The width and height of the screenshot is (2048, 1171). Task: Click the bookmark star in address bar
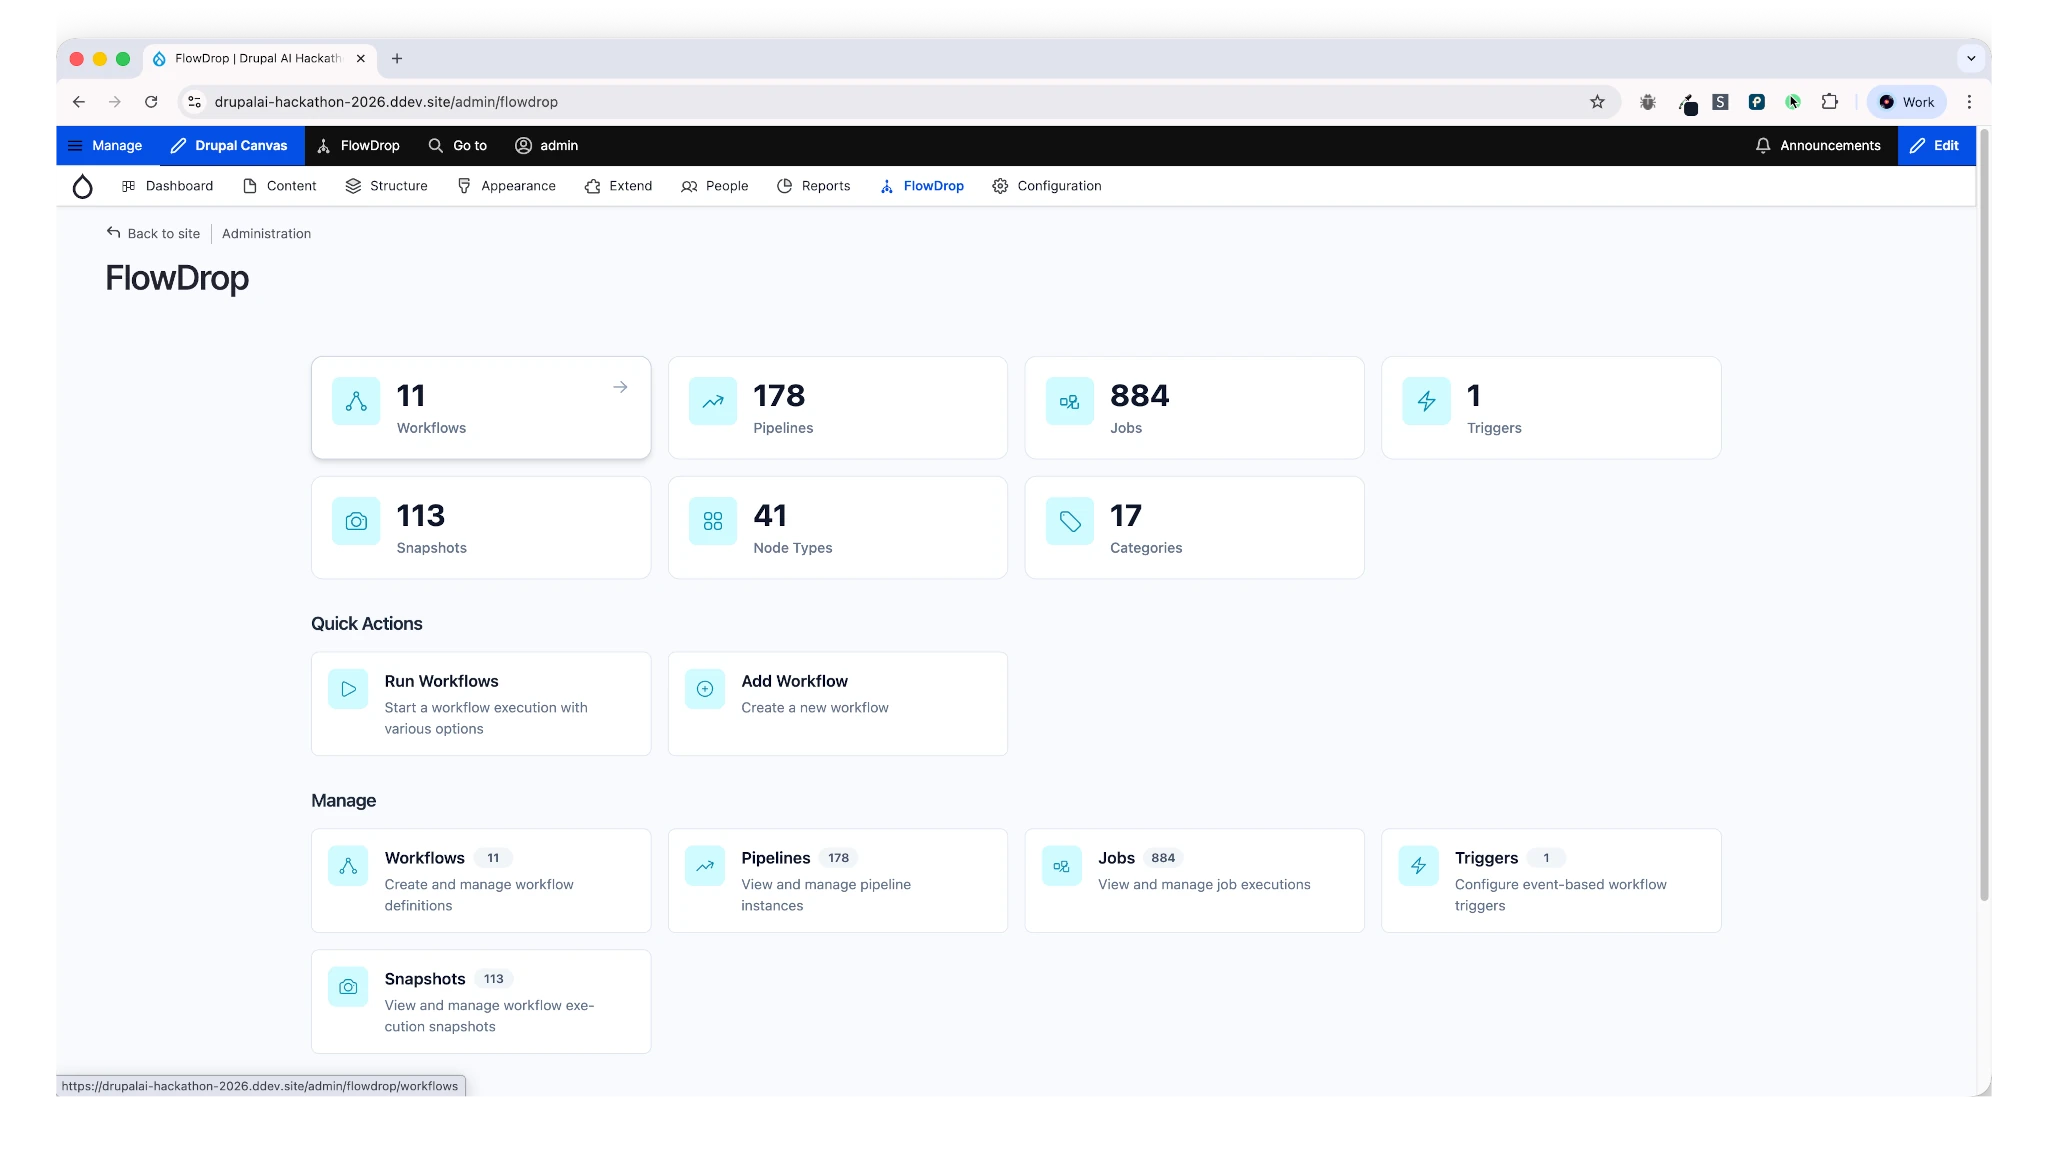tap(1597, 101)
